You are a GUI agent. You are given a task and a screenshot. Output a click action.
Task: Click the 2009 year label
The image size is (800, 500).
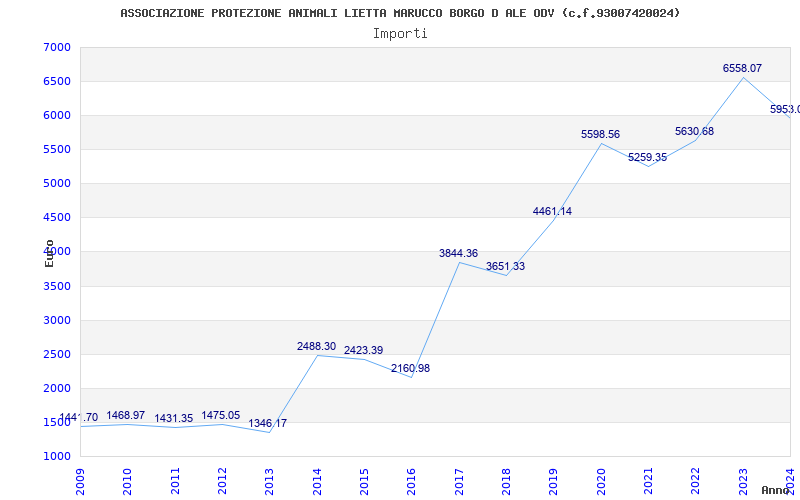click(80, 482)
